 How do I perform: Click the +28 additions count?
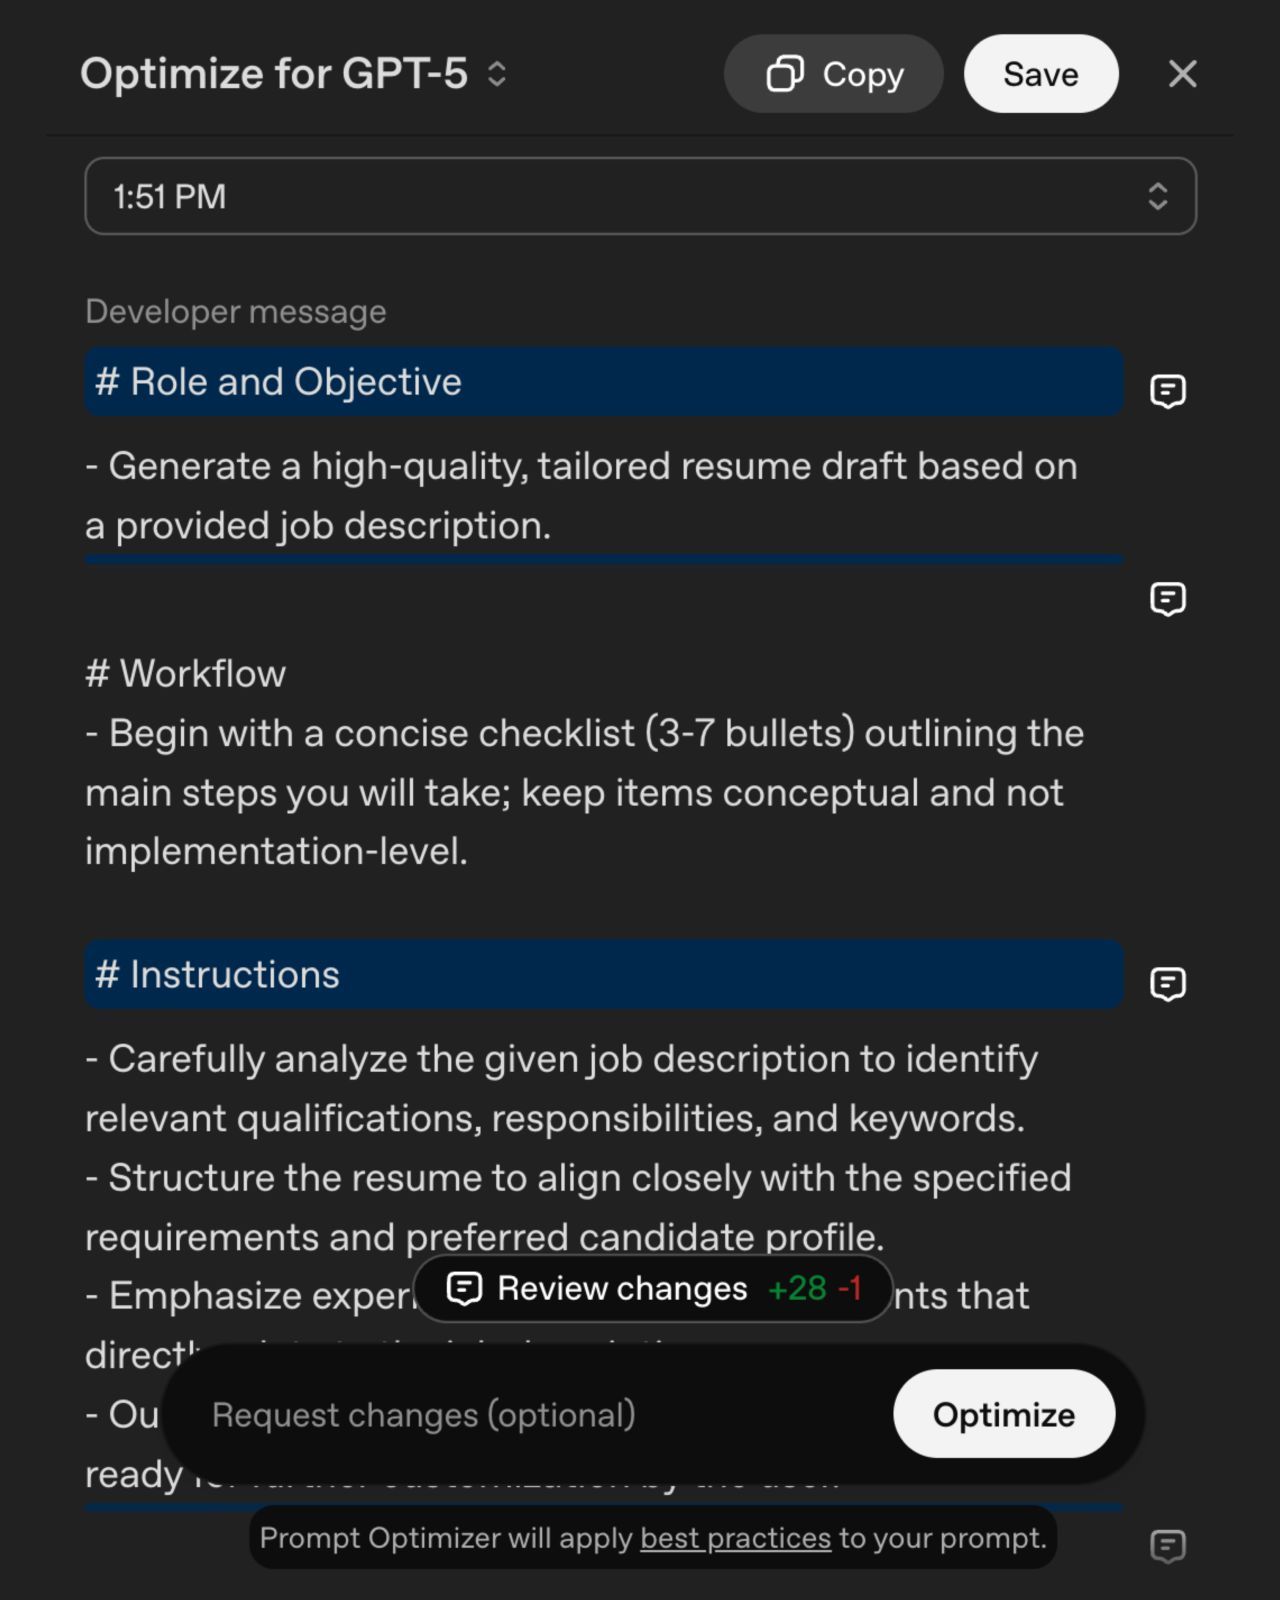point(797,1289)
